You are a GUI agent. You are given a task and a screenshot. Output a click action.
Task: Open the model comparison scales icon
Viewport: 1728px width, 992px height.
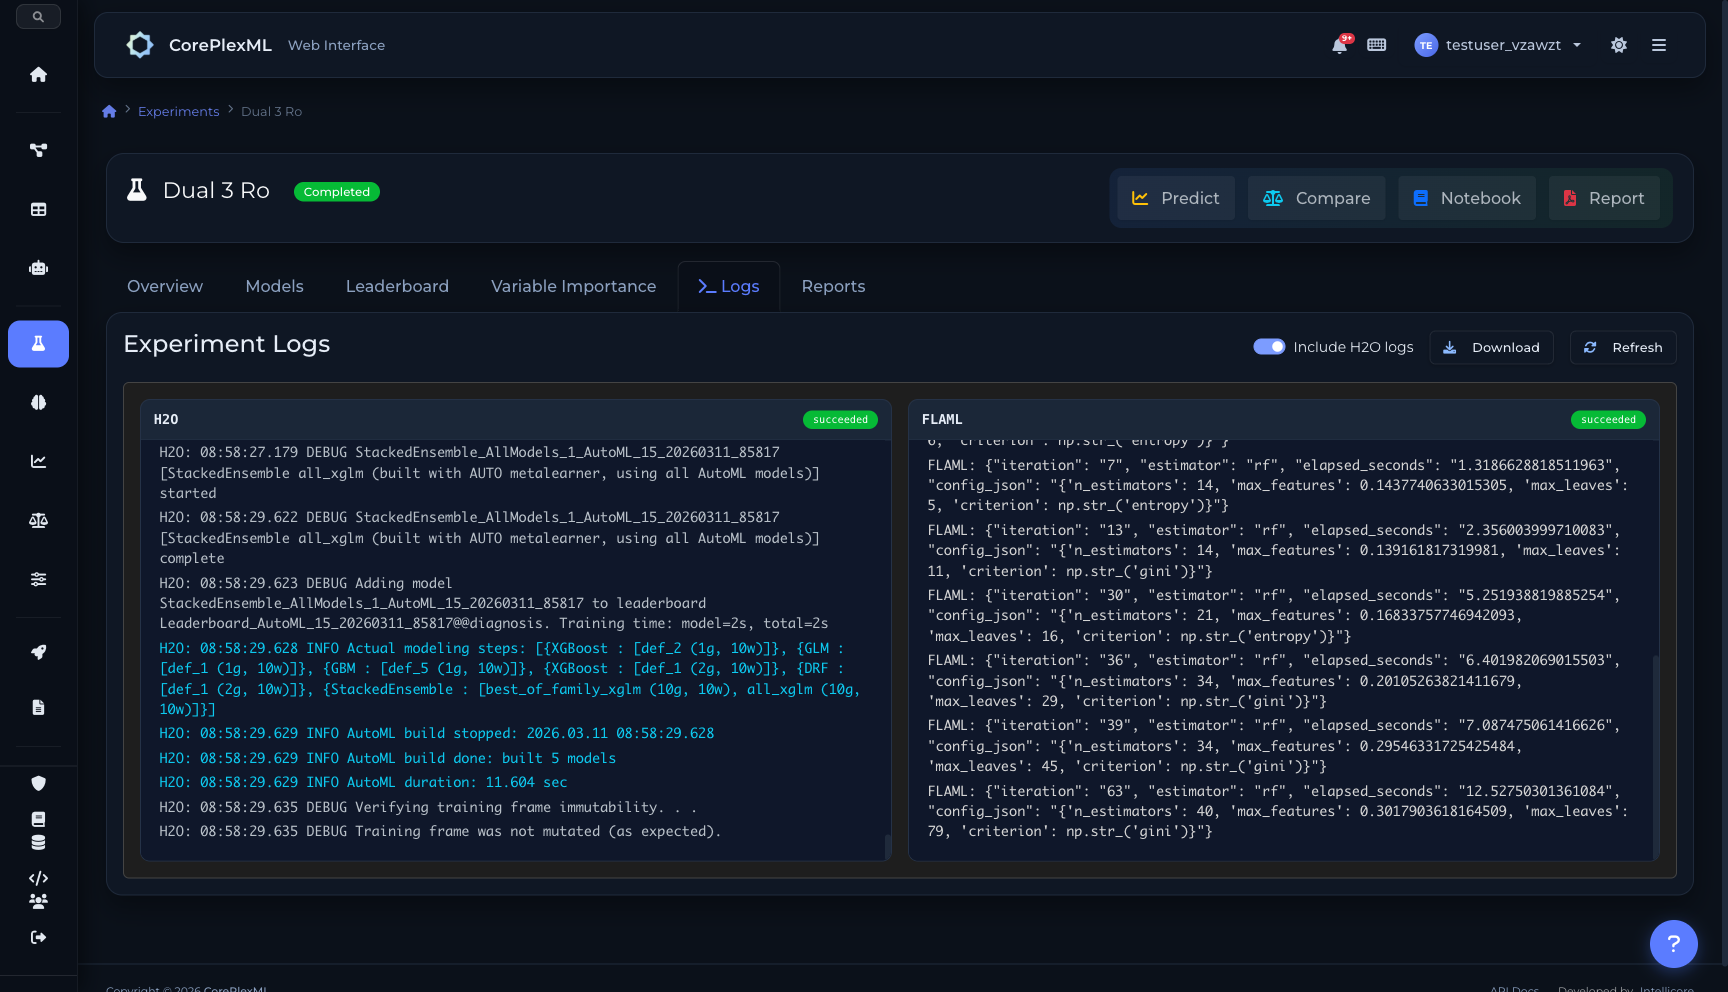click(x=38, y=520)
